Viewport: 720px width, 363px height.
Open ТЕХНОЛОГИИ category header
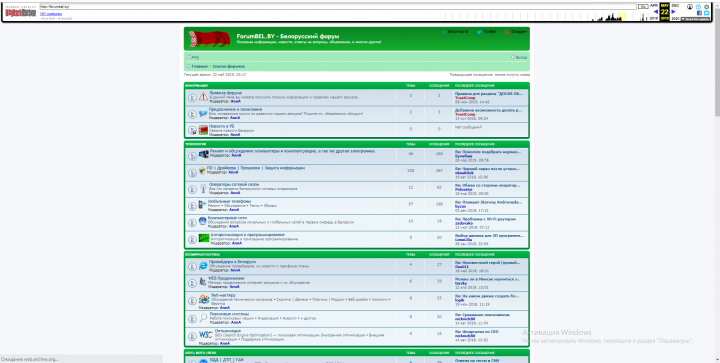(196, 144)
